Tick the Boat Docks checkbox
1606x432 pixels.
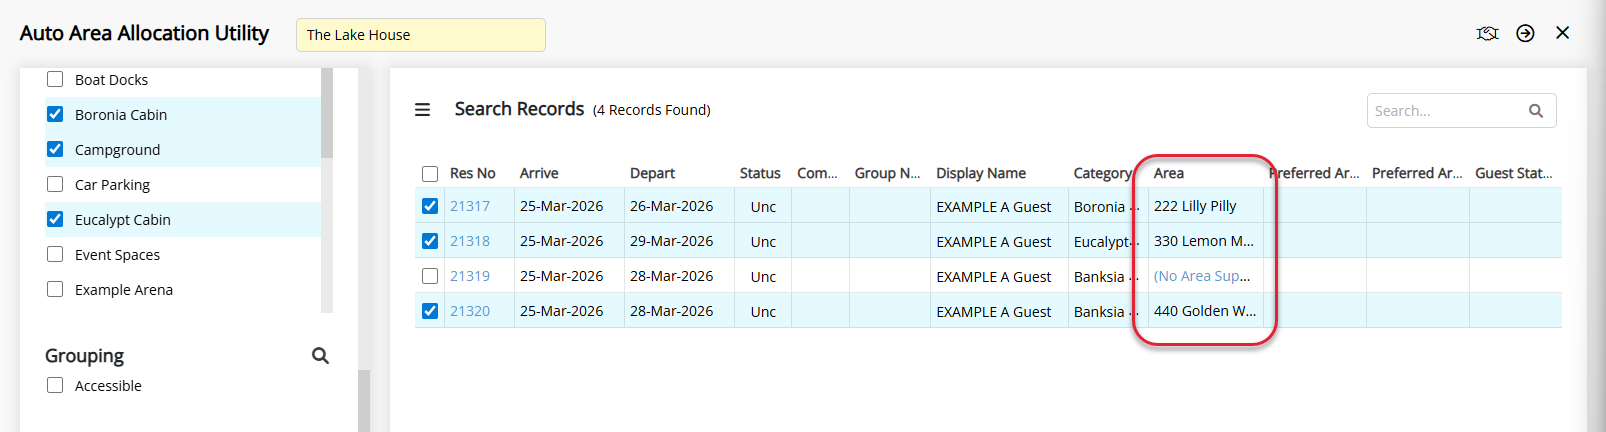point(55,79)
